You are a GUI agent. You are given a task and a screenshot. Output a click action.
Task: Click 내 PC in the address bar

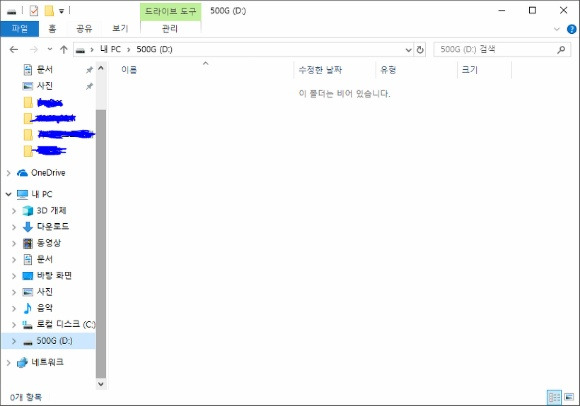(x=110, y=50)
